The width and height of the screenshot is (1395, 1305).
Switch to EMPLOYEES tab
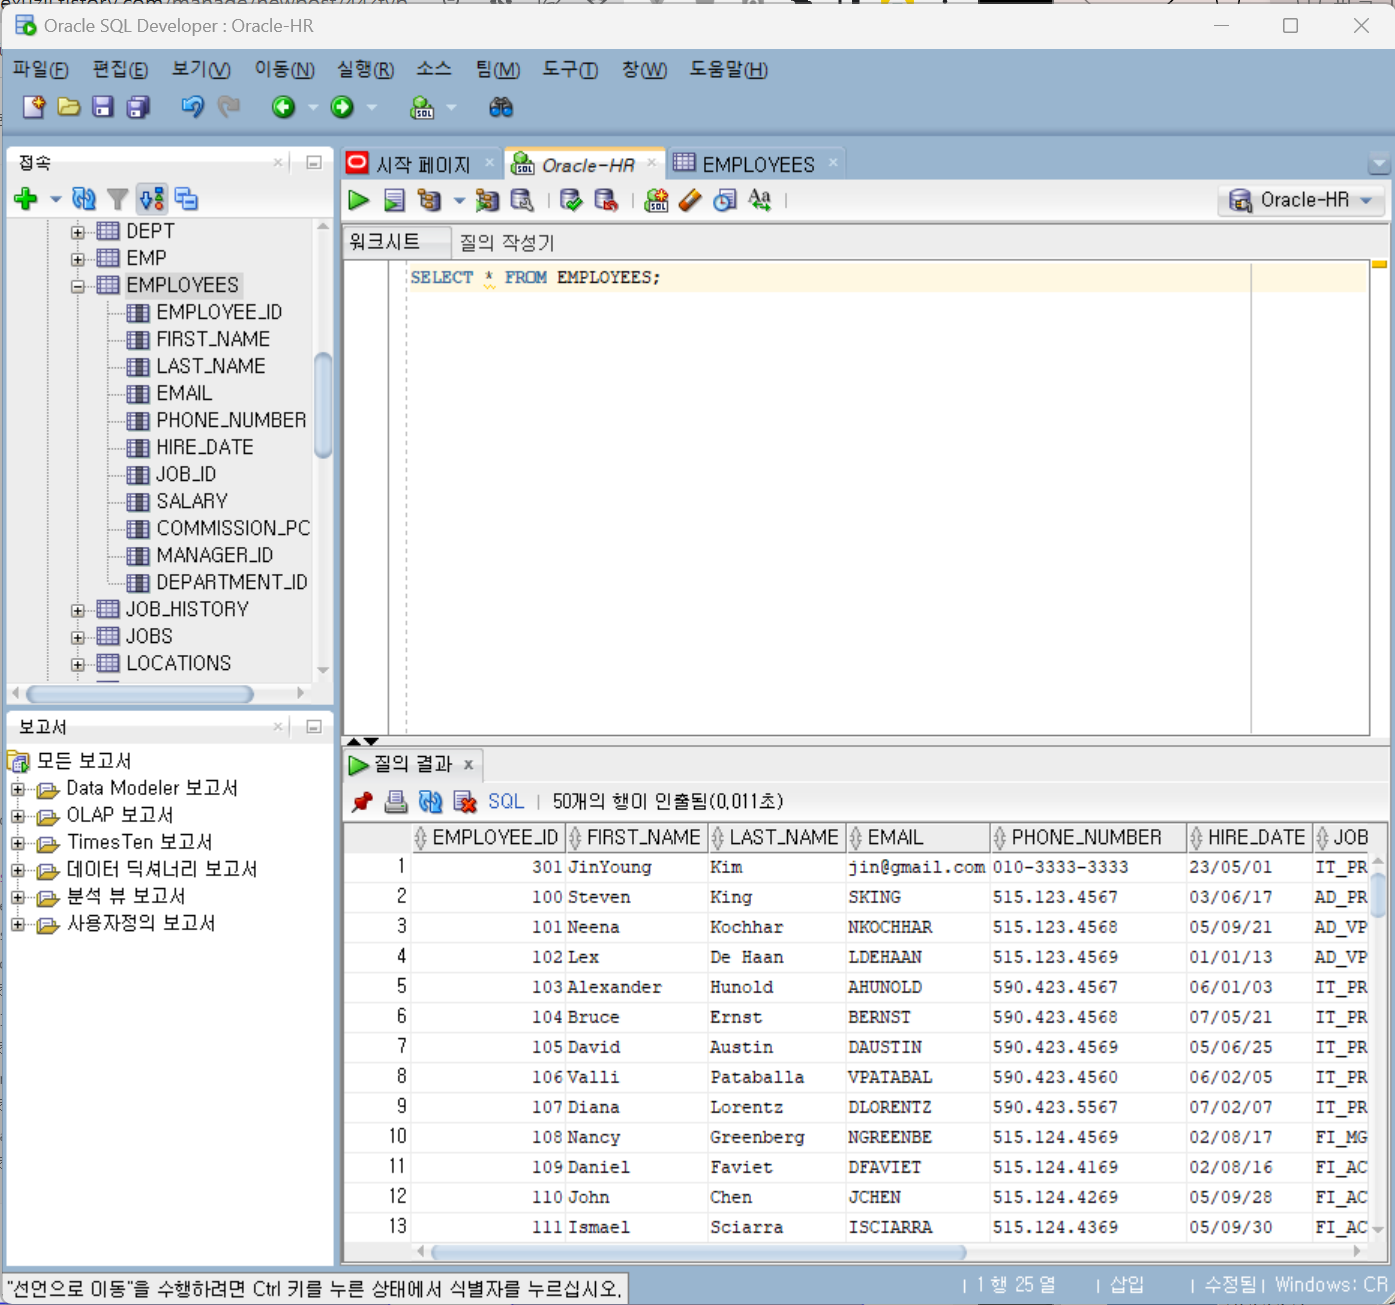(x=758, y=164)
